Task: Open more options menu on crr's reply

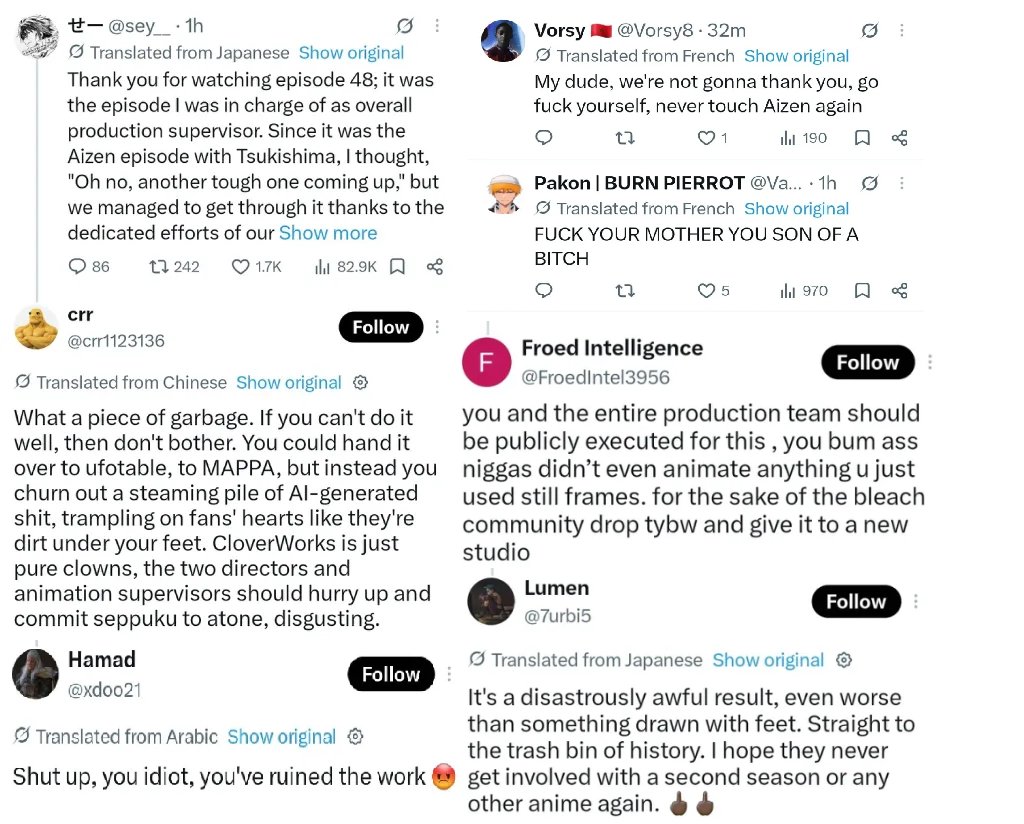Action: click(x=437, y=326)
